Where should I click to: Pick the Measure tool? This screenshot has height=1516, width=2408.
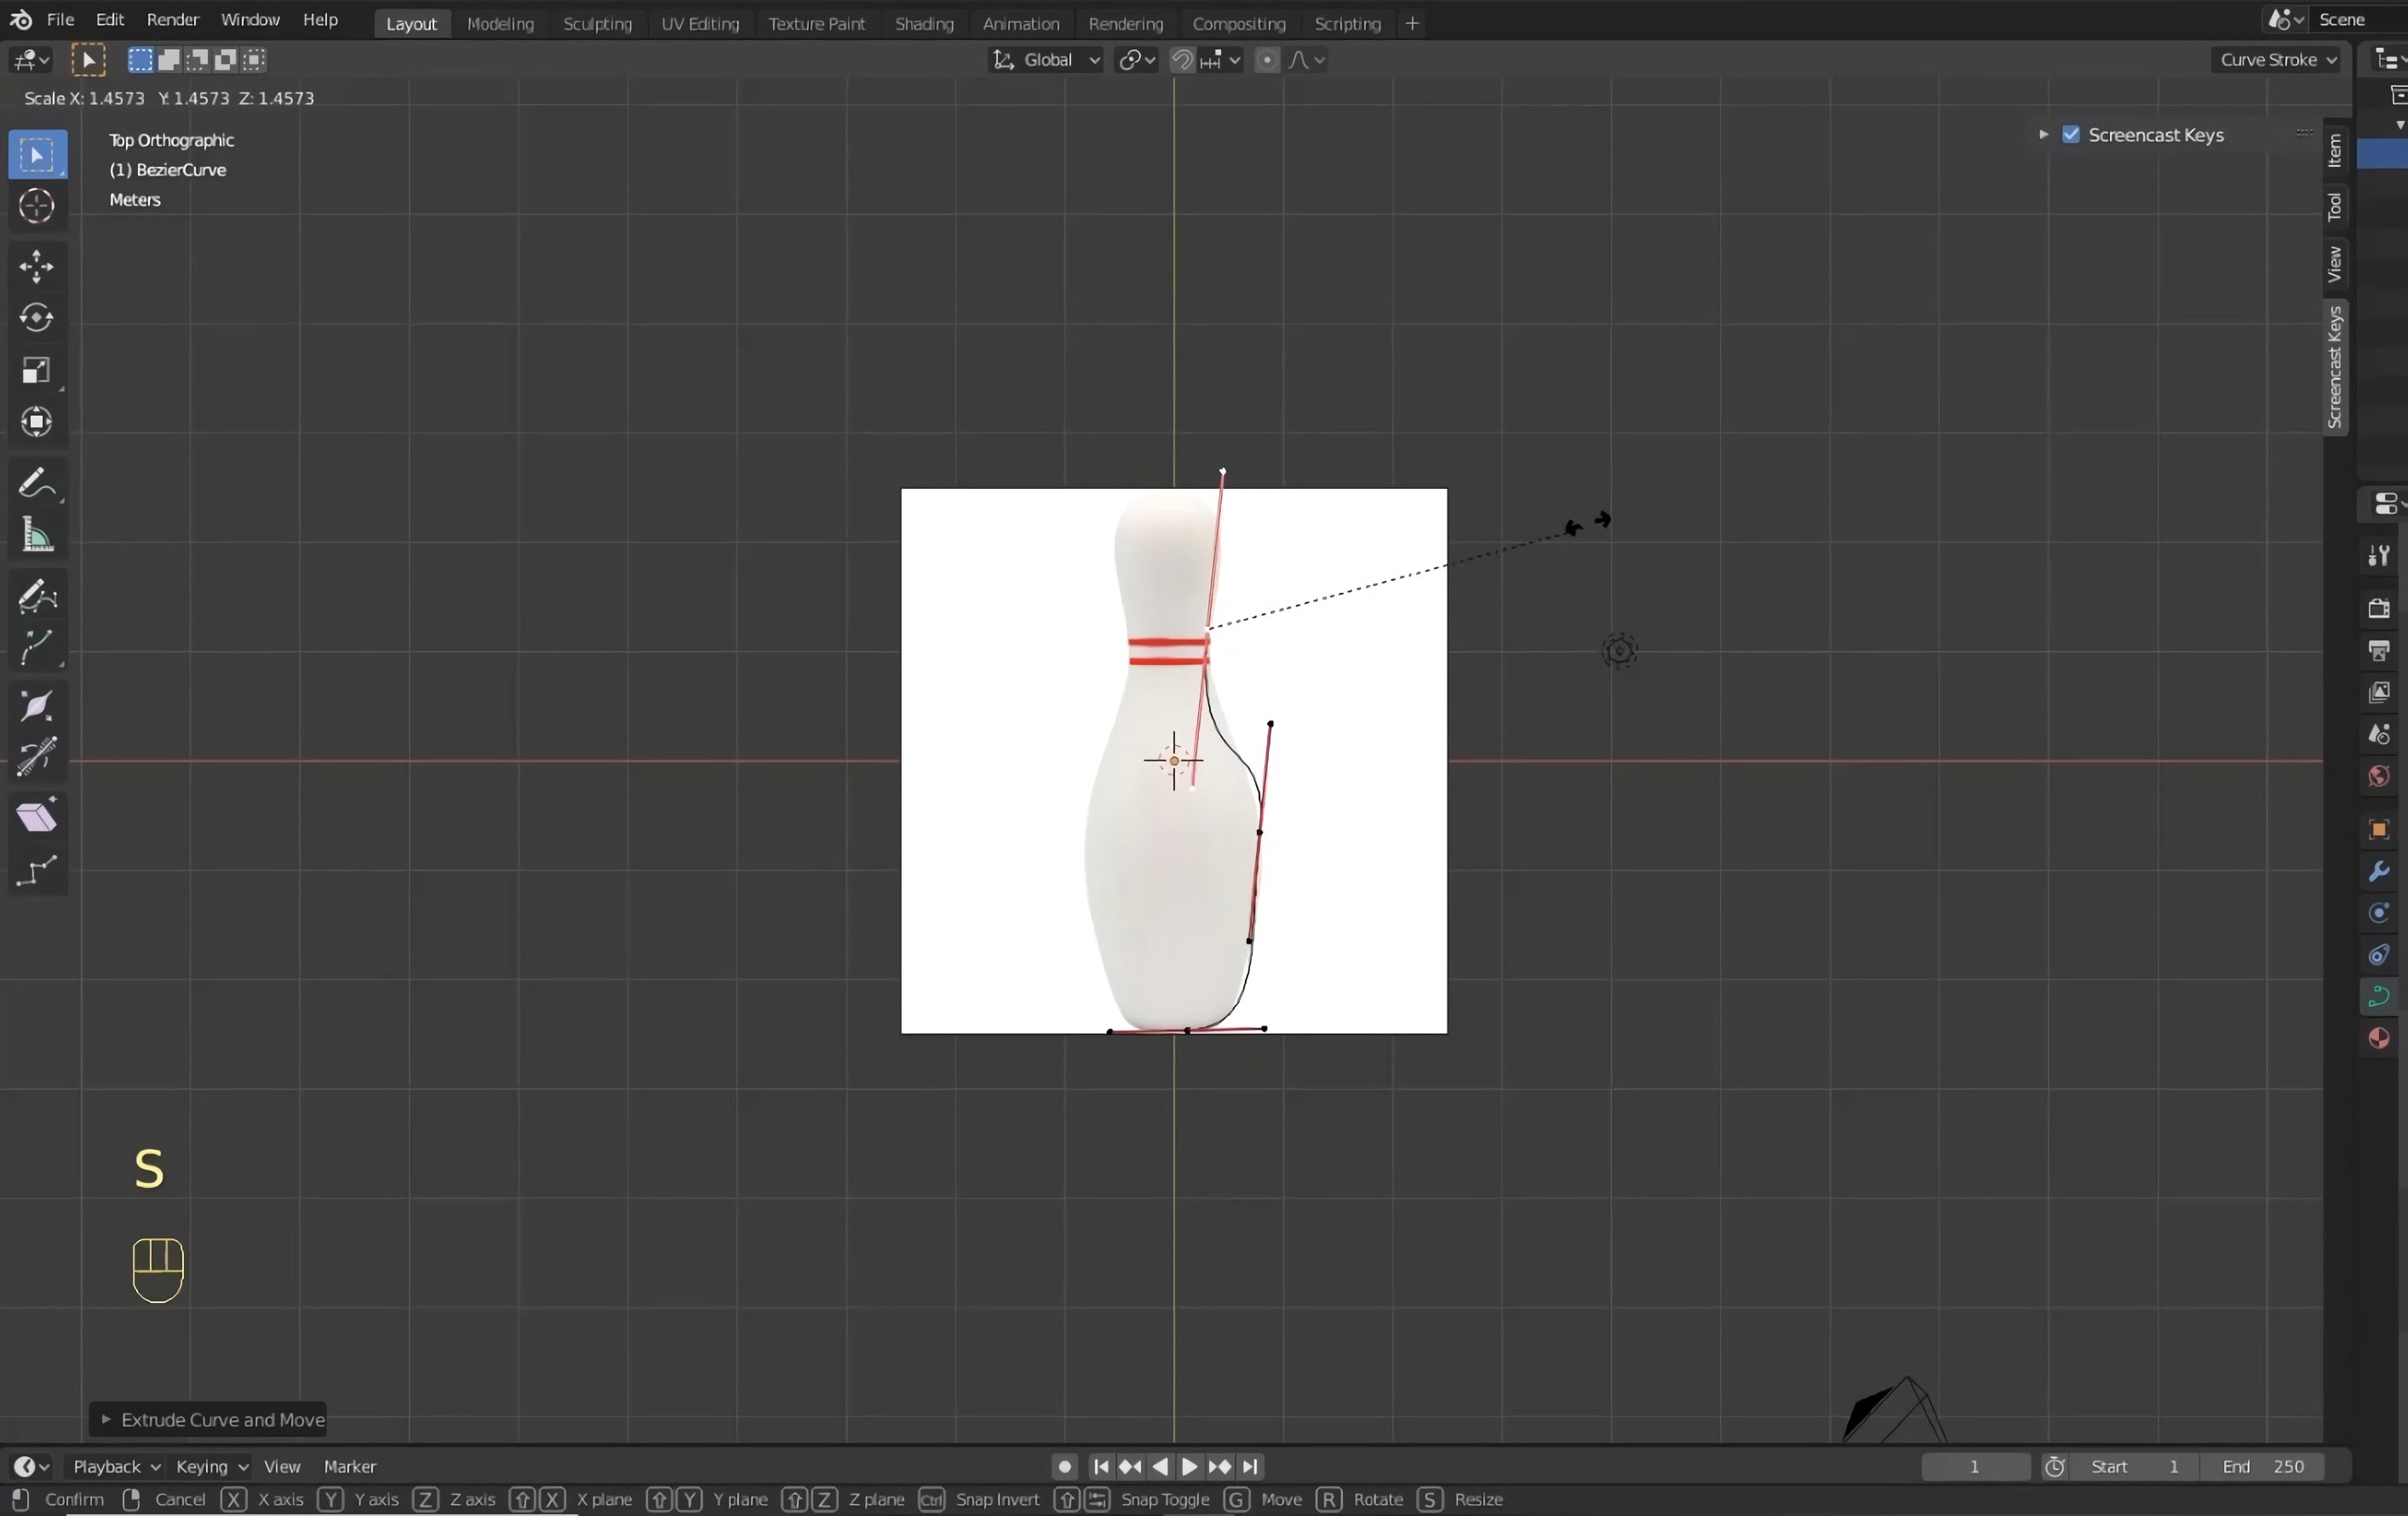37,536
